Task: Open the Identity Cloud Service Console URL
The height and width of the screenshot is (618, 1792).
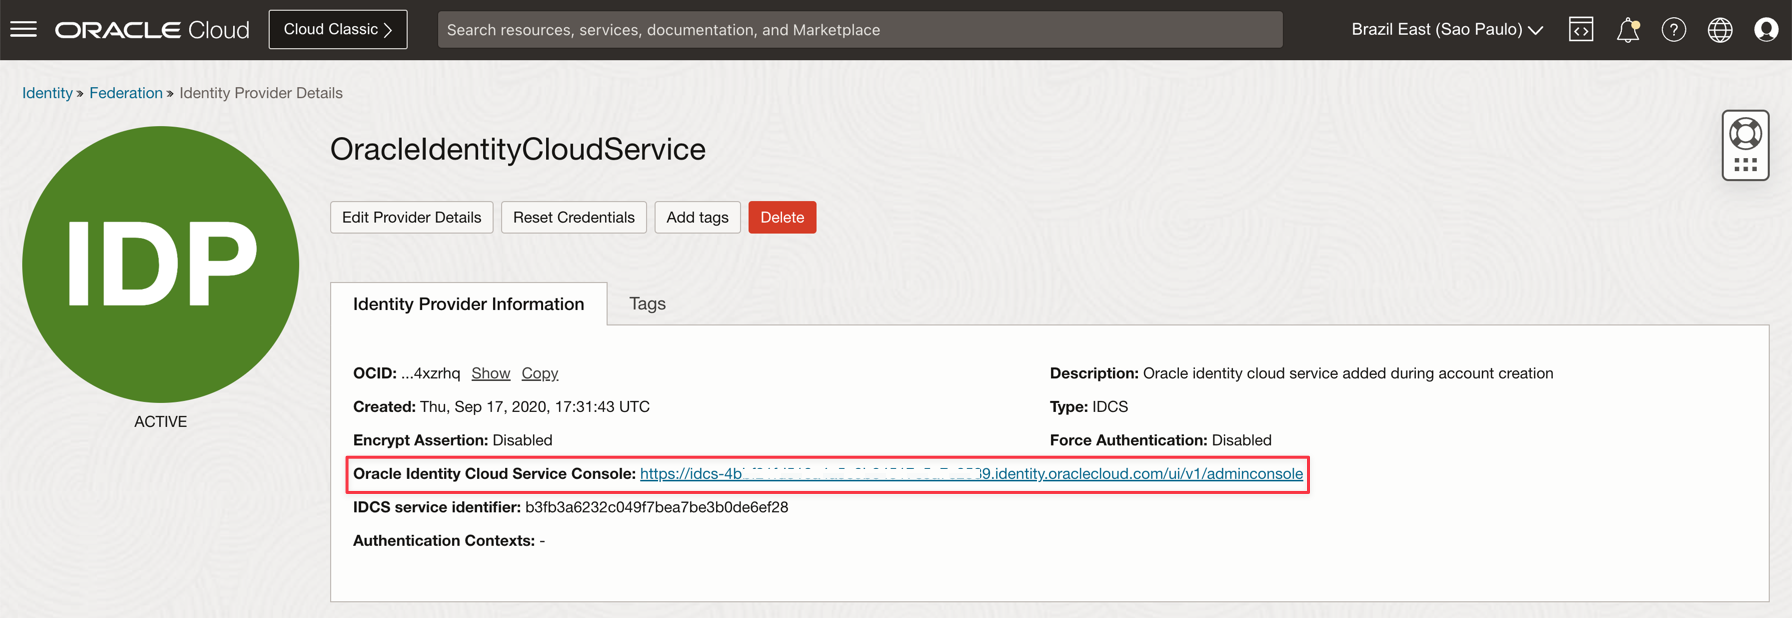Action: click(970, 474)
